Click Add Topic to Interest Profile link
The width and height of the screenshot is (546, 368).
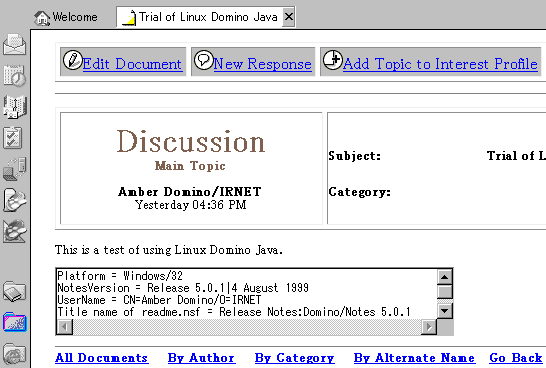pos(440,64)
